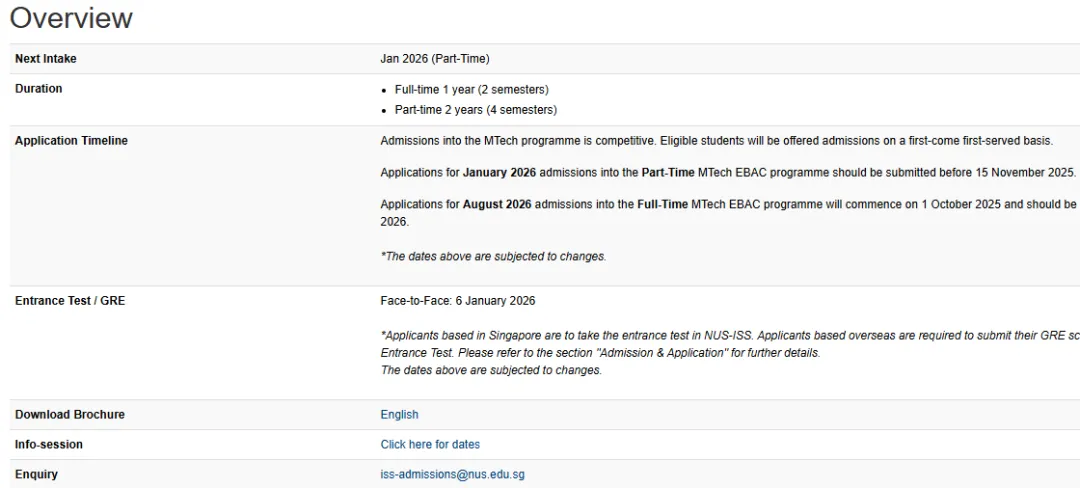The width and height of the screenshot is (1080, 488).
Task: Open the iss-admissions@nus.edu.sg email link
Action: click(x=452, y=474)
